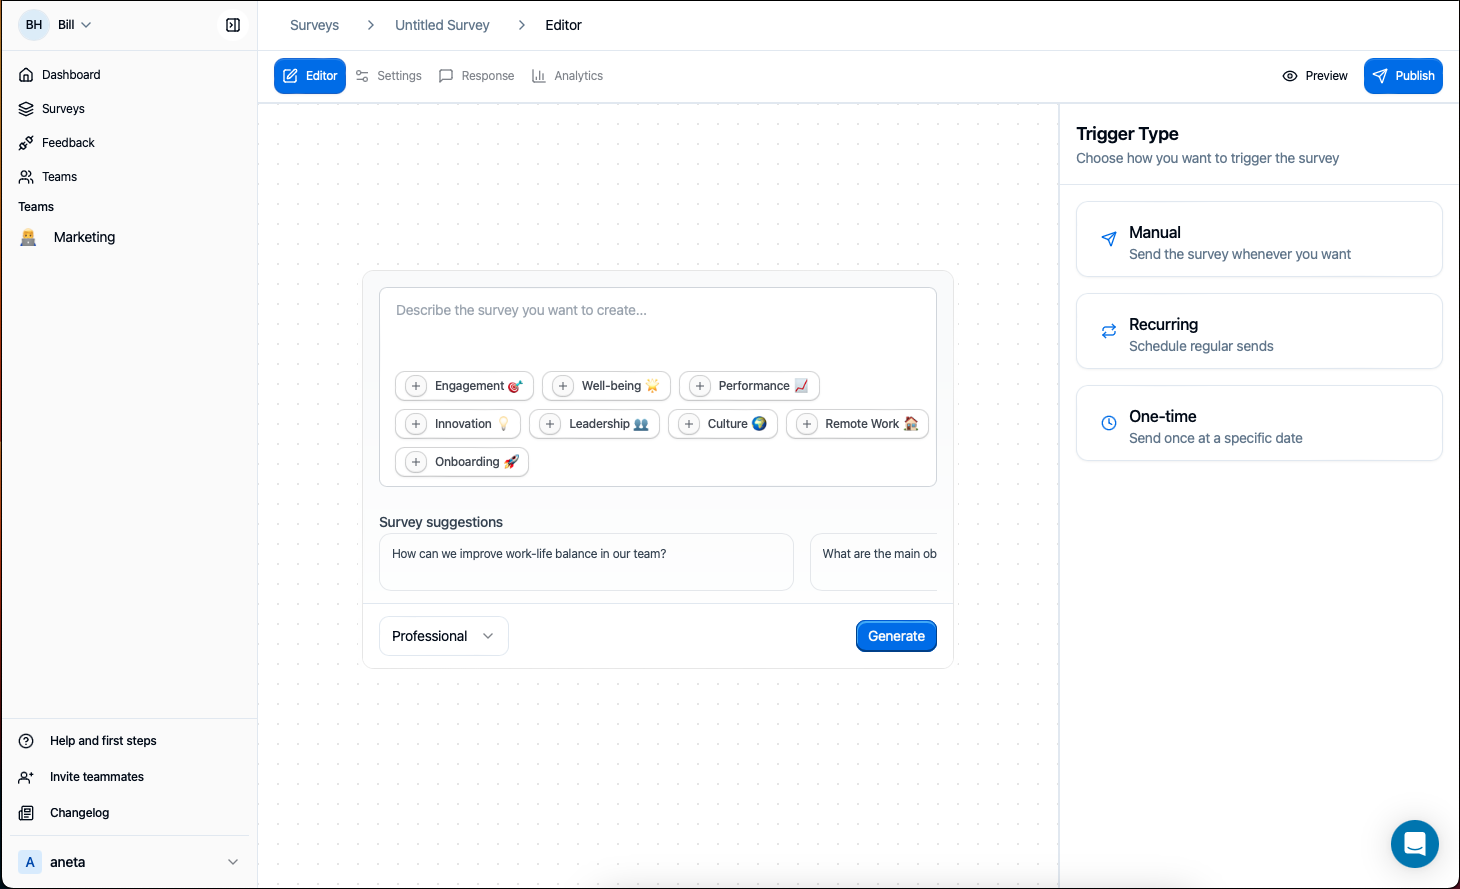Collapse the sidebar using the panel icon
The image size is (1460, 889).
tap(232, 24)
